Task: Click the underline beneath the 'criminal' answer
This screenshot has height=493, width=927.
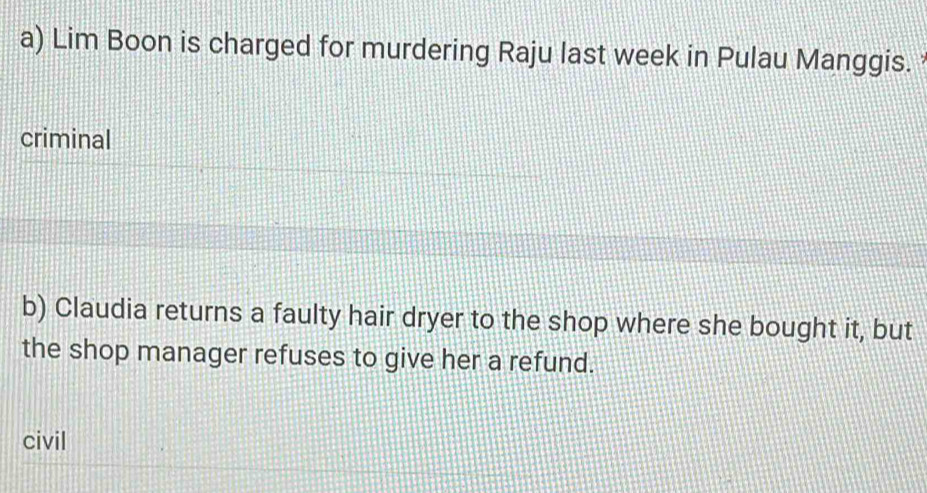Action: pyautogui.click(x=279, y=171)
